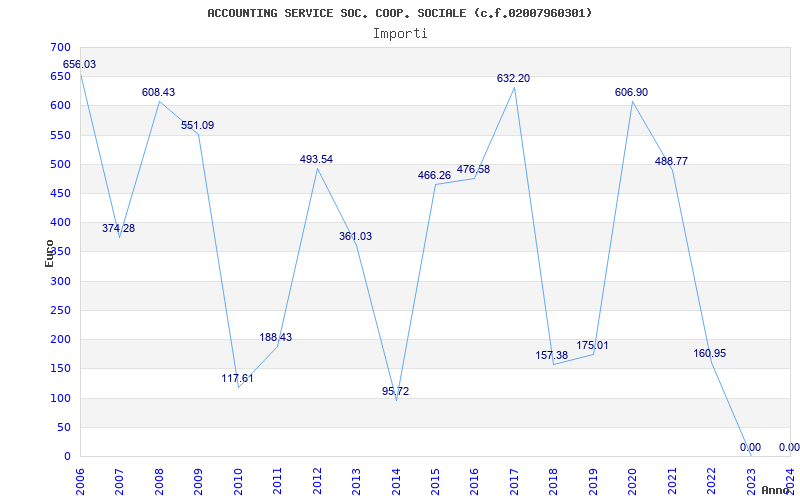Click the 2008 x-axis year label

(x=159, y=481)
